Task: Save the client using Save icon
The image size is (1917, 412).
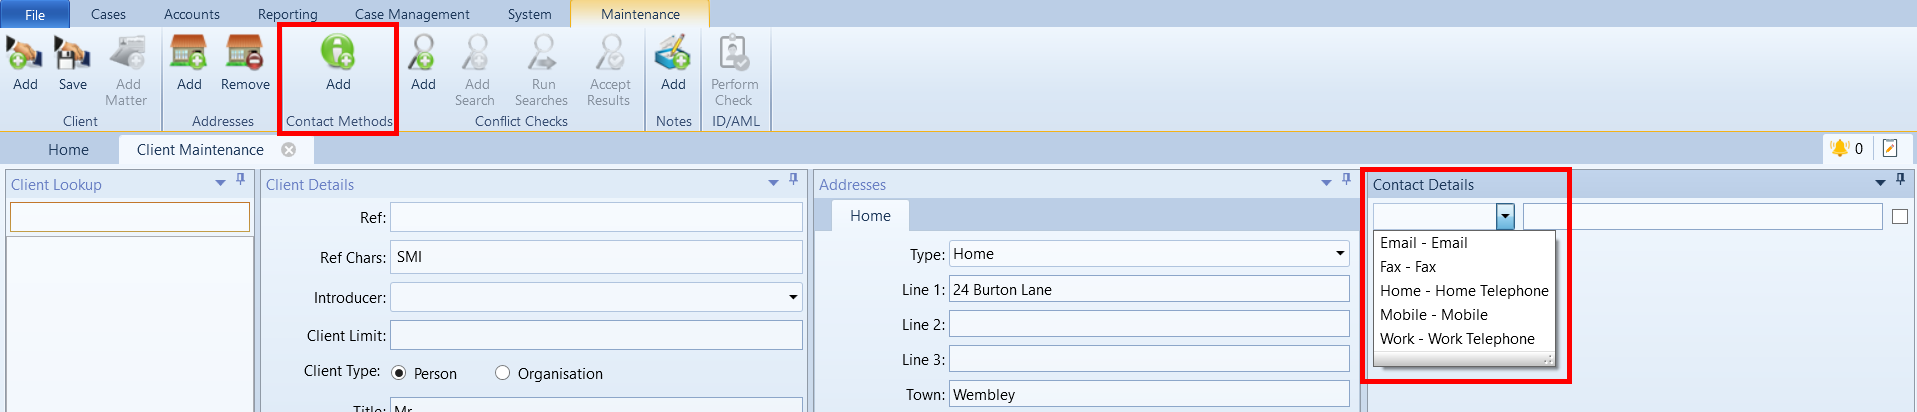Action: click(x=72, y=52)
